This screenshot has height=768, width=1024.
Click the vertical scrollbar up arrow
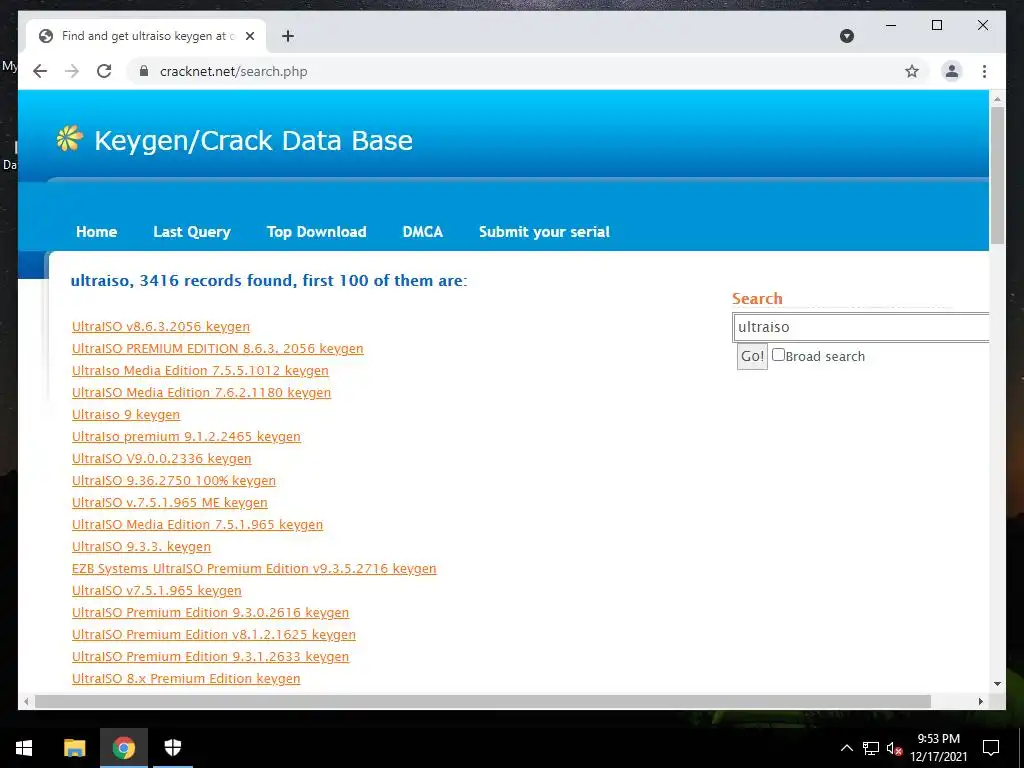pyautogui.click(x=997, y=99)
